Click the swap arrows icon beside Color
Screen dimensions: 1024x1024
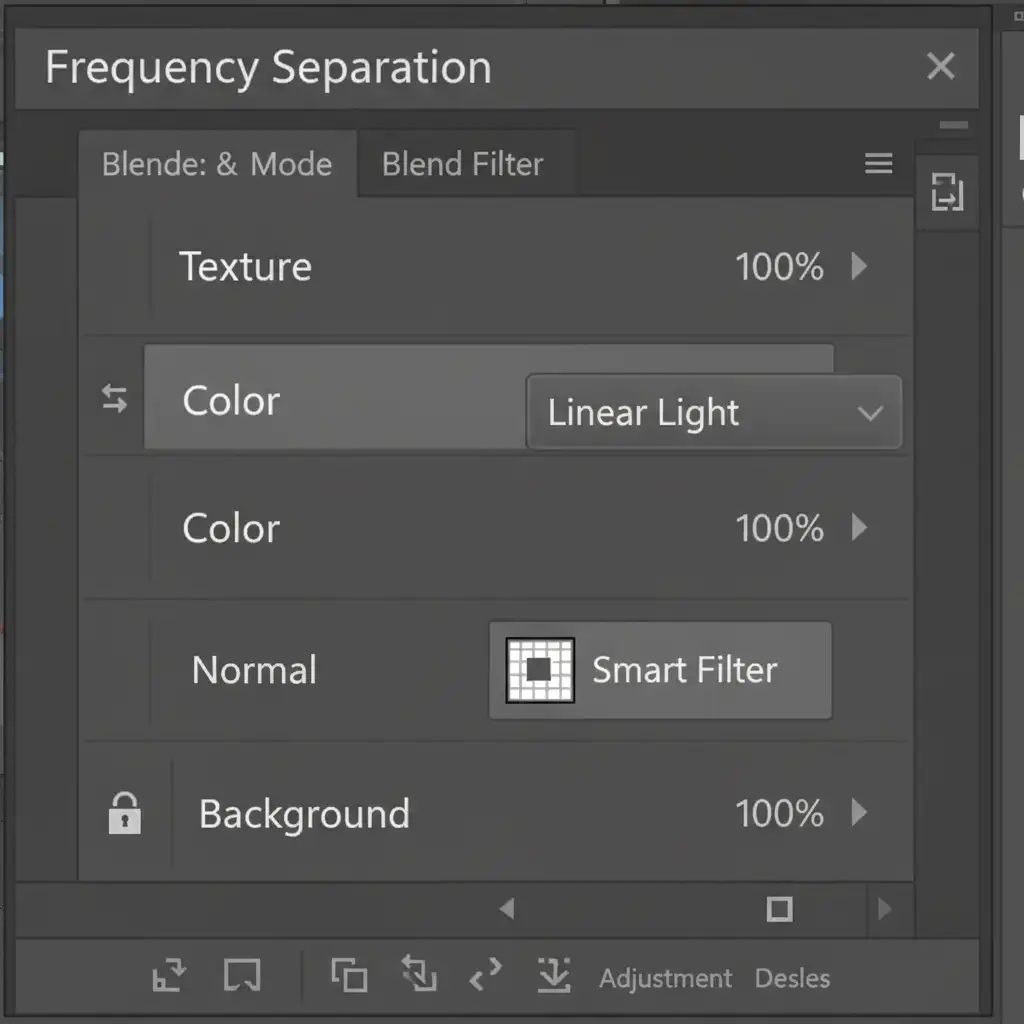(115, 400)
